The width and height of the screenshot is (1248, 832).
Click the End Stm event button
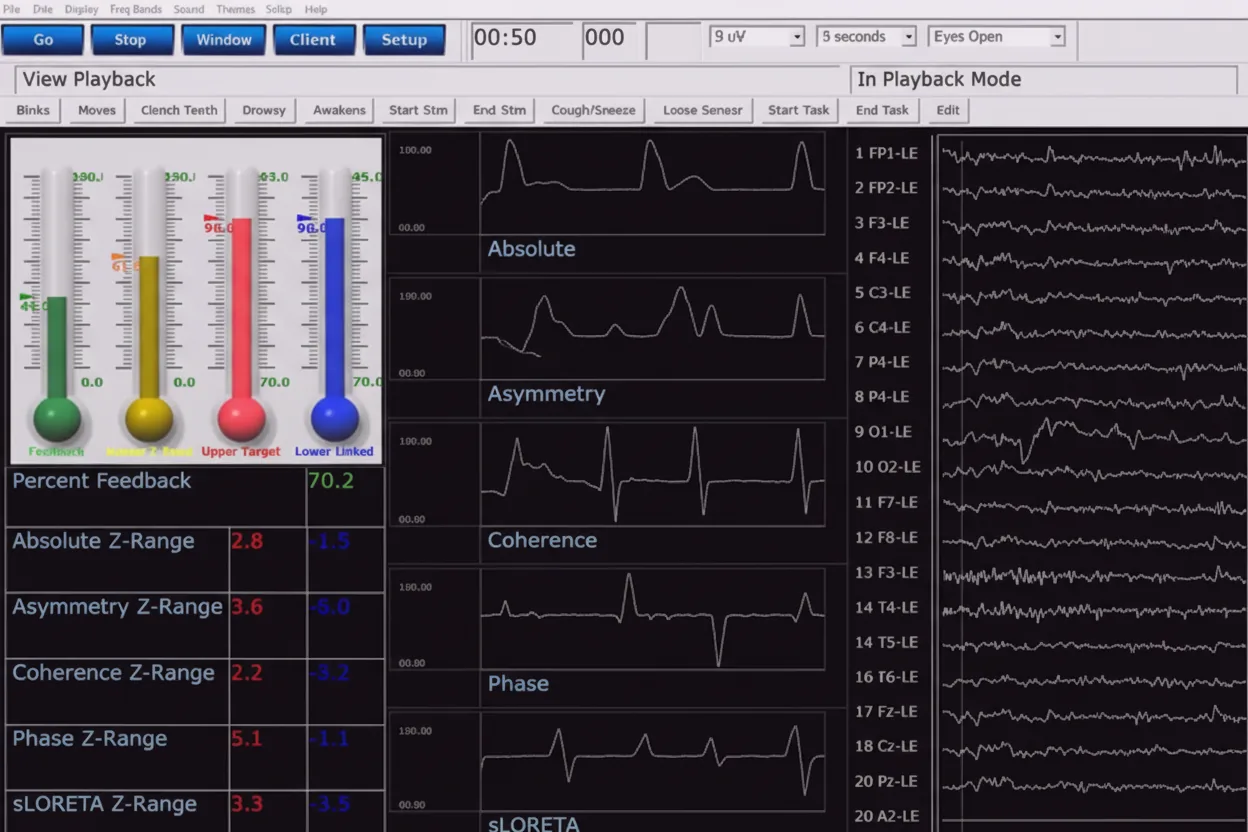[x=499, y=110]
